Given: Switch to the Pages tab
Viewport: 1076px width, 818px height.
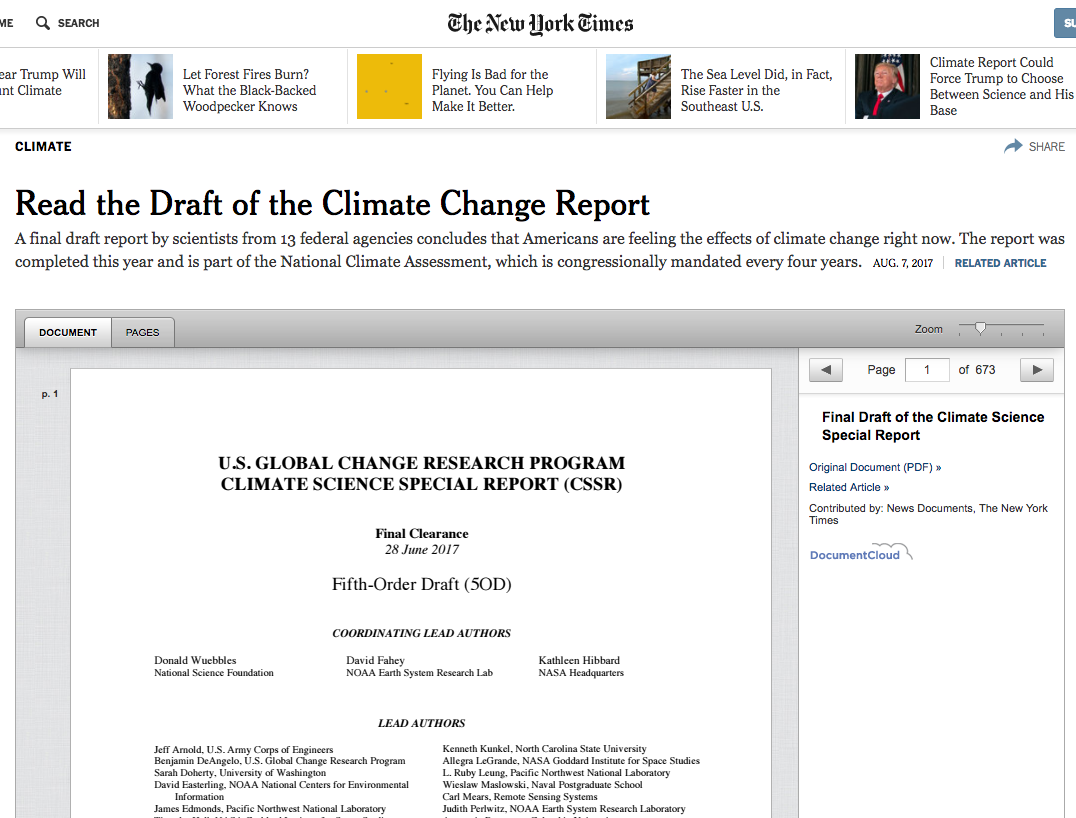Looking at the screenshot, I should (x=142, y=332).
